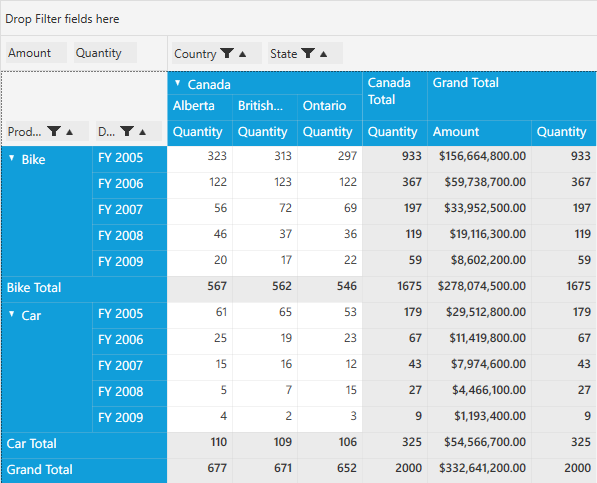Collapse the Bike row group
The image size is (597, 483).
12,158
